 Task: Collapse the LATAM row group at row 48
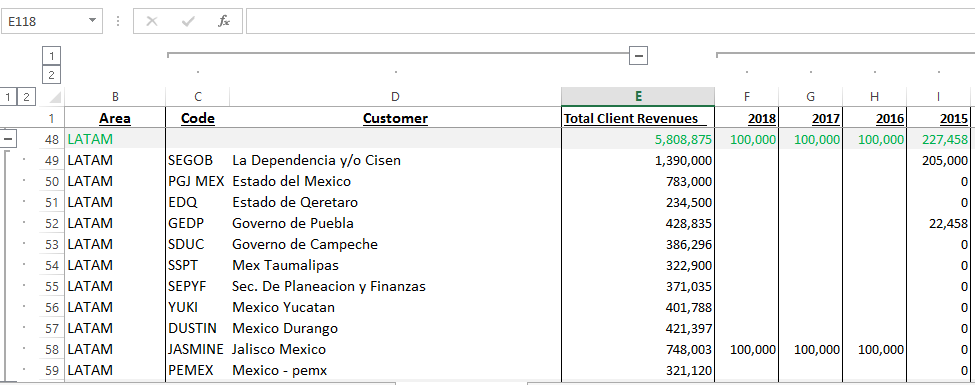tap(8, 139)
